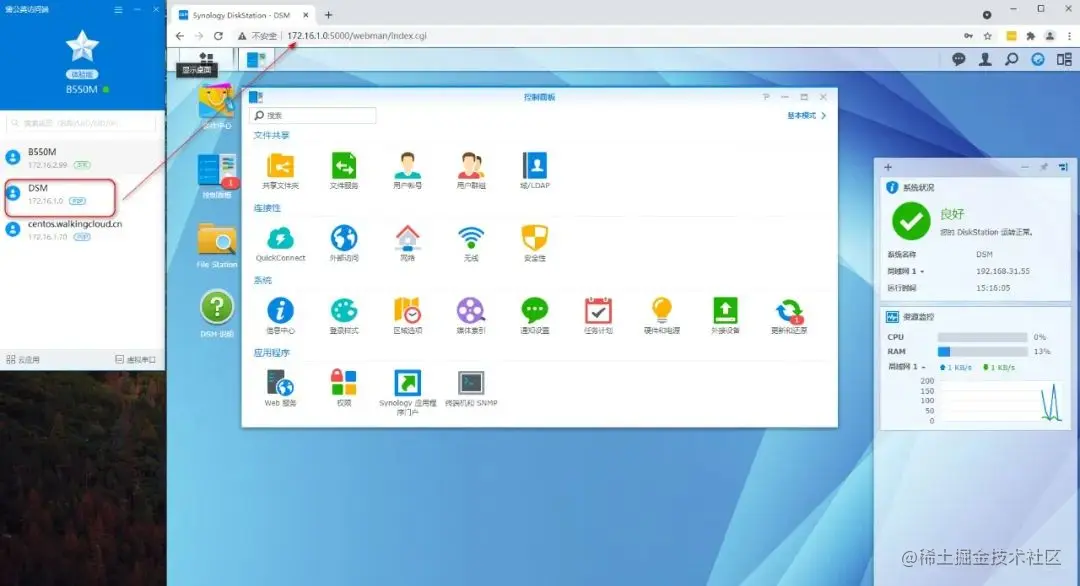This screenshot has width=1080, height=586.
Task: Click the star avatar in client header
Action: point(82,46)
